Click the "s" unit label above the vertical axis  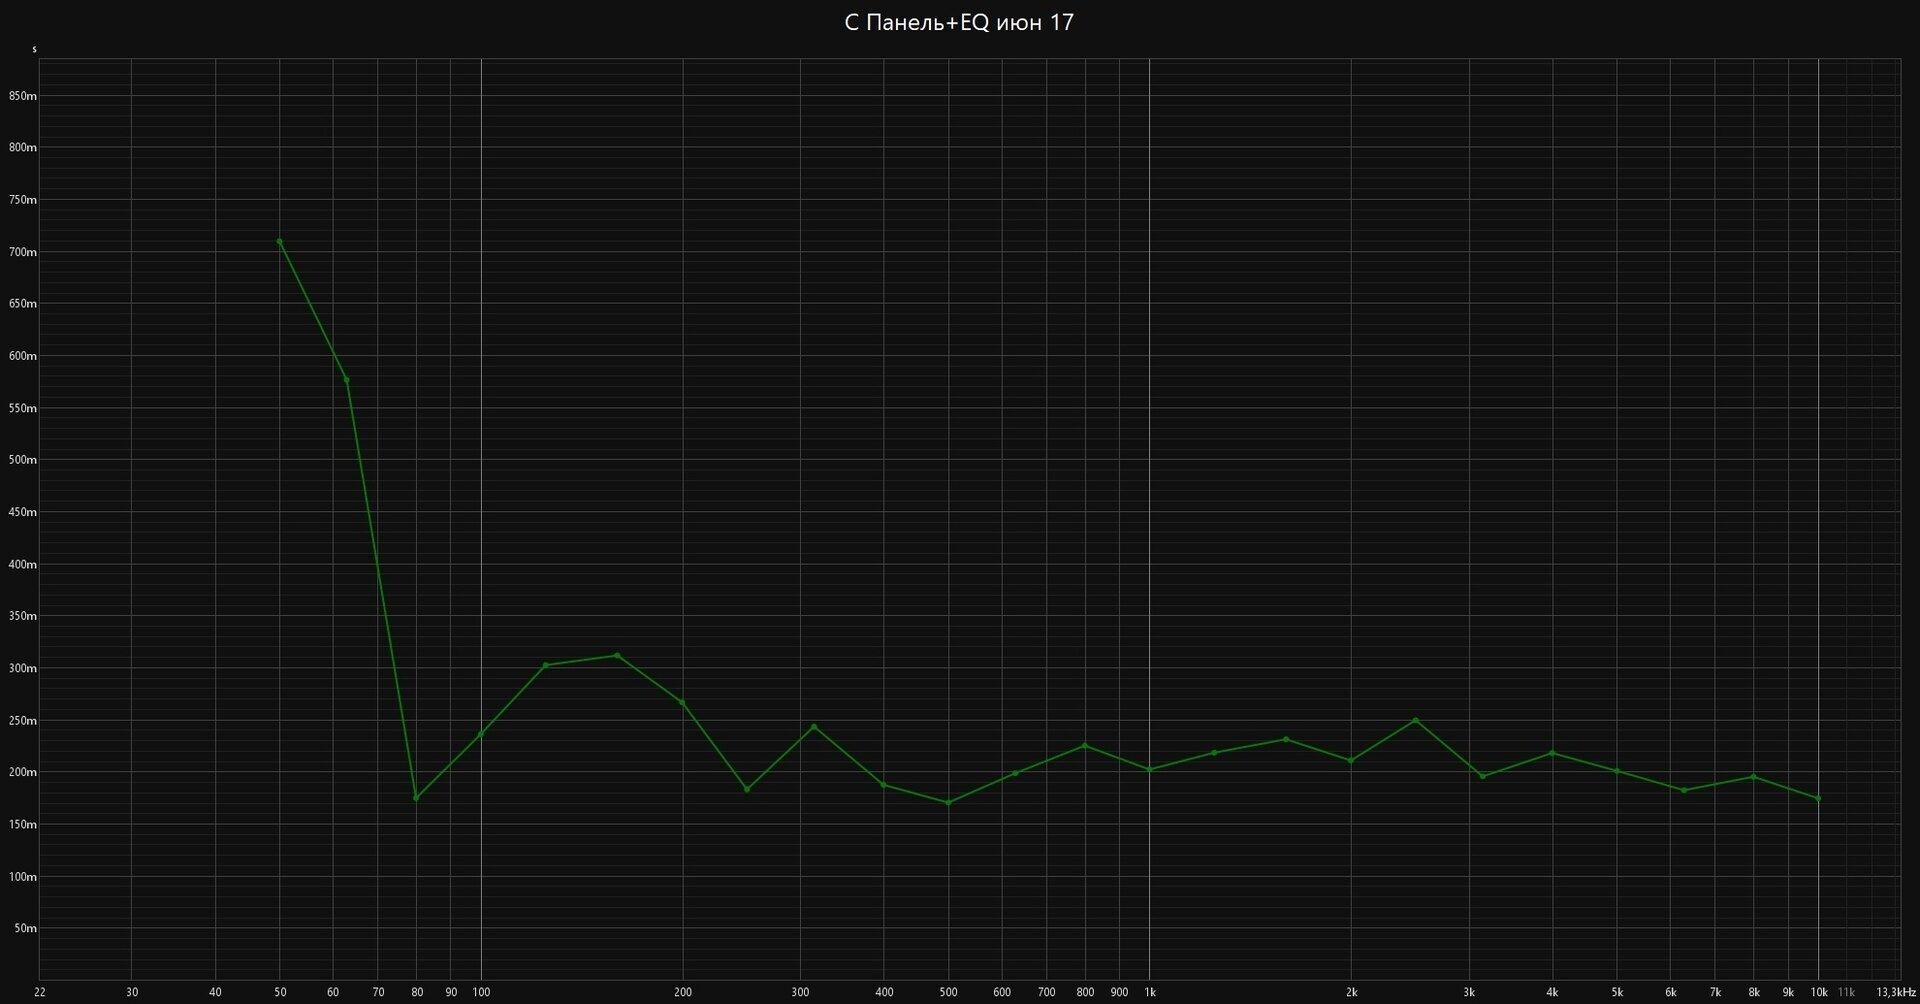(x=34, y=49)
